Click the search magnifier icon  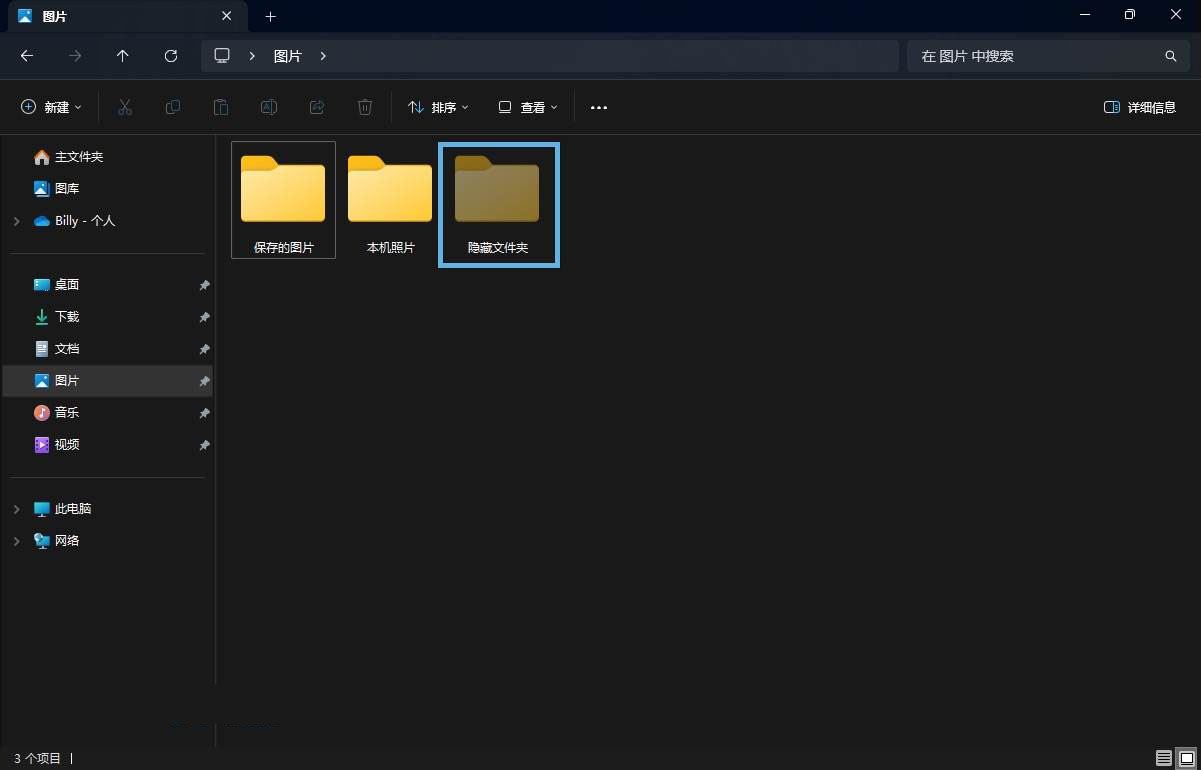(1171, 56)
